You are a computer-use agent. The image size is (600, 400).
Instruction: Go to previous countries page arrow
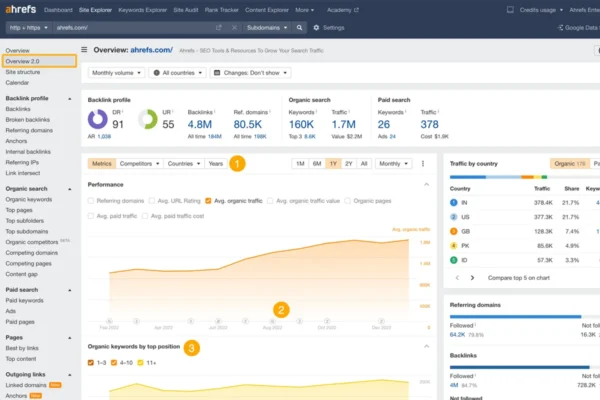point(457,278)
